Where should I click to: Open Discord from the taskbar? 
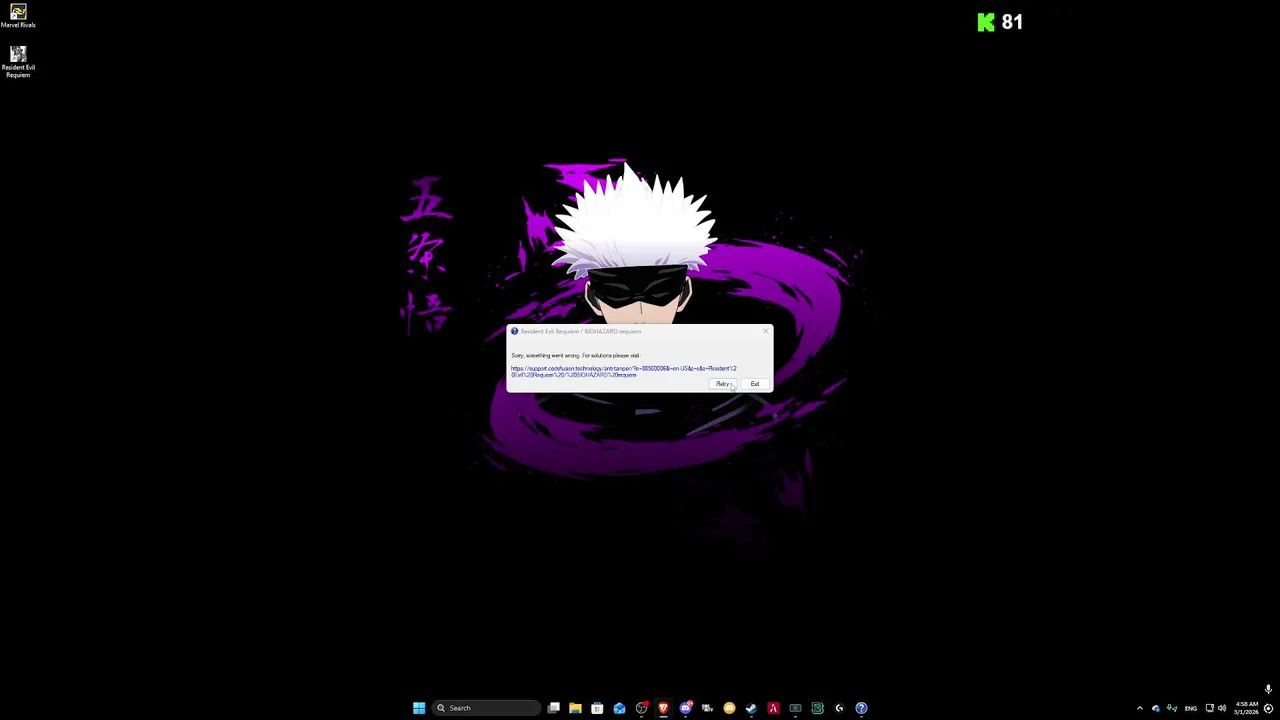[x=685, y=708]
